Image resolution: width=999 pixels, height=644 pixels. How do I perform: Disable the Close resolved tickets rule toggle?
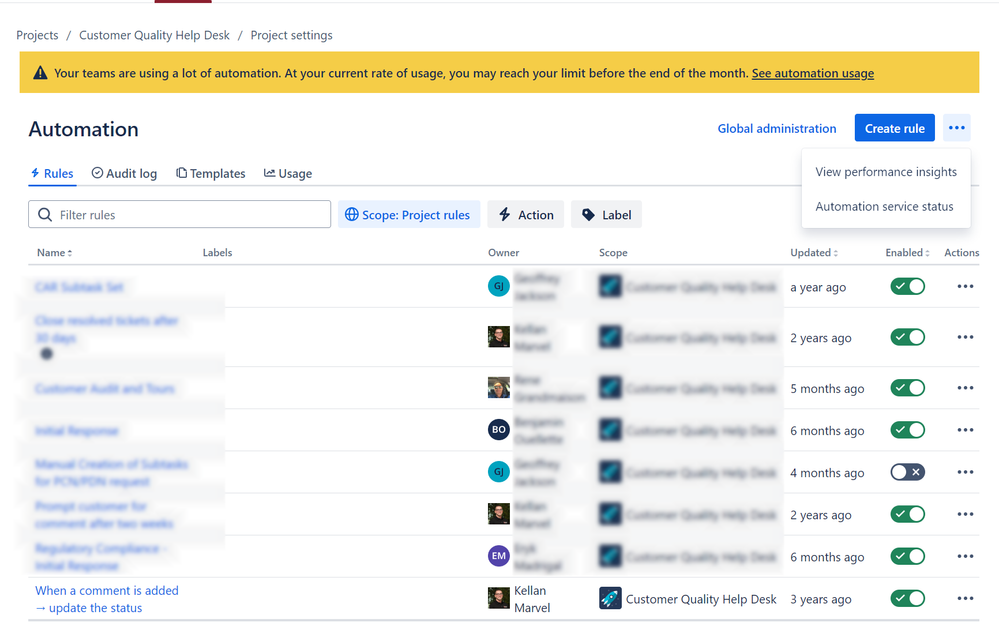tap(908, 337)
